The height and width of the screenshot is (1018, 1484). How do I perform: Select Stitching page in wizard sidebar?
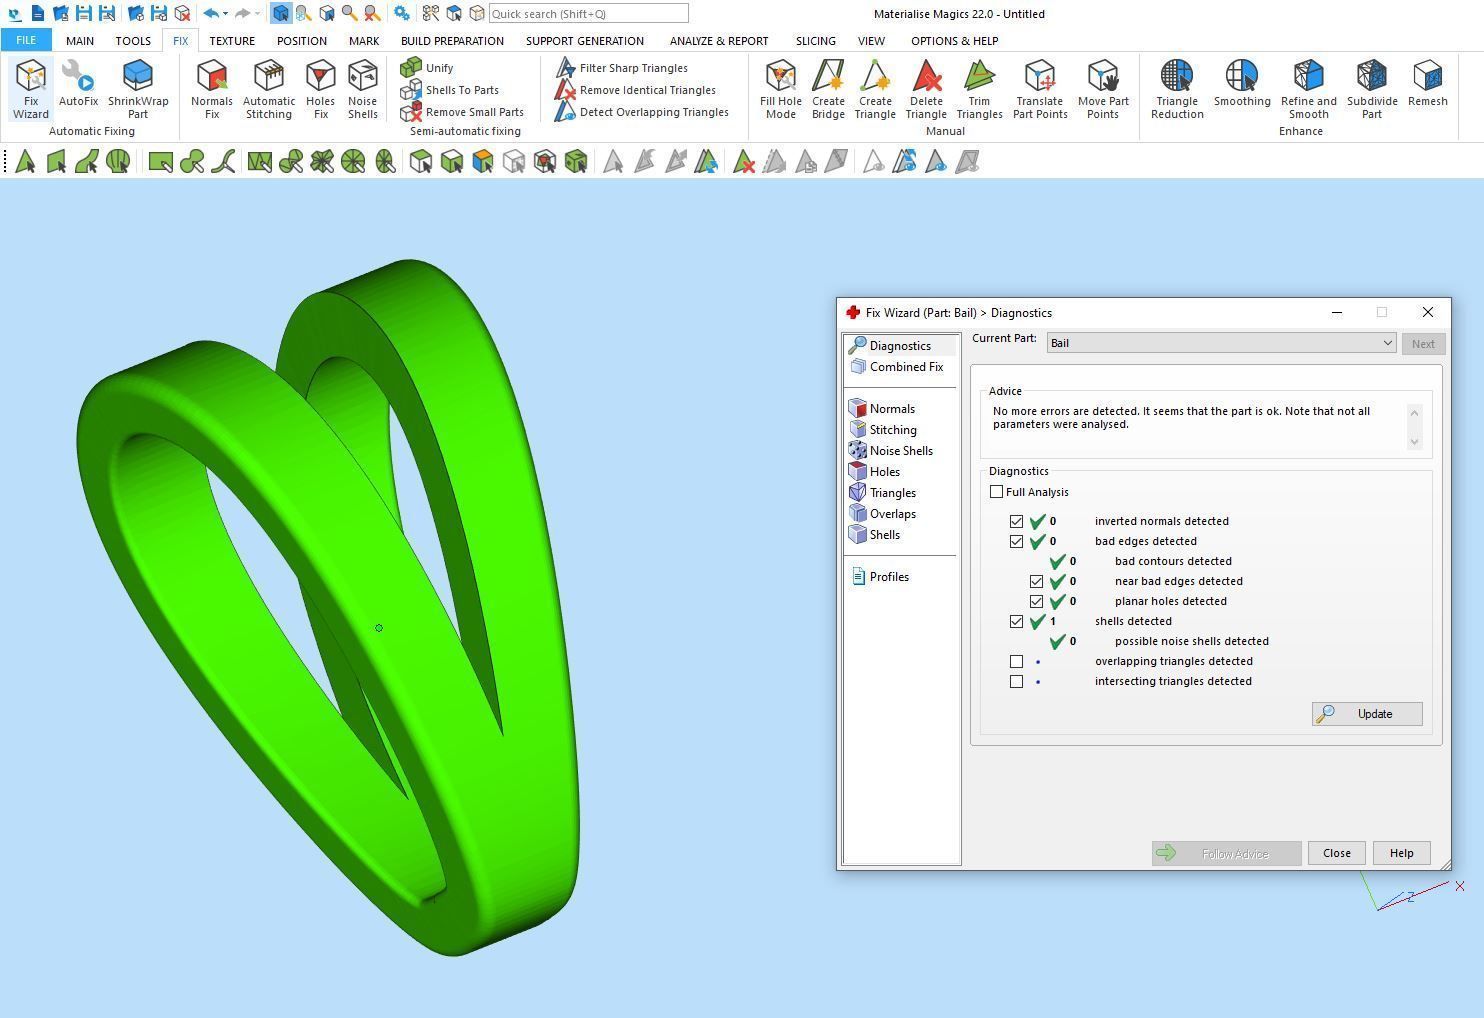(x=884, y=430)
